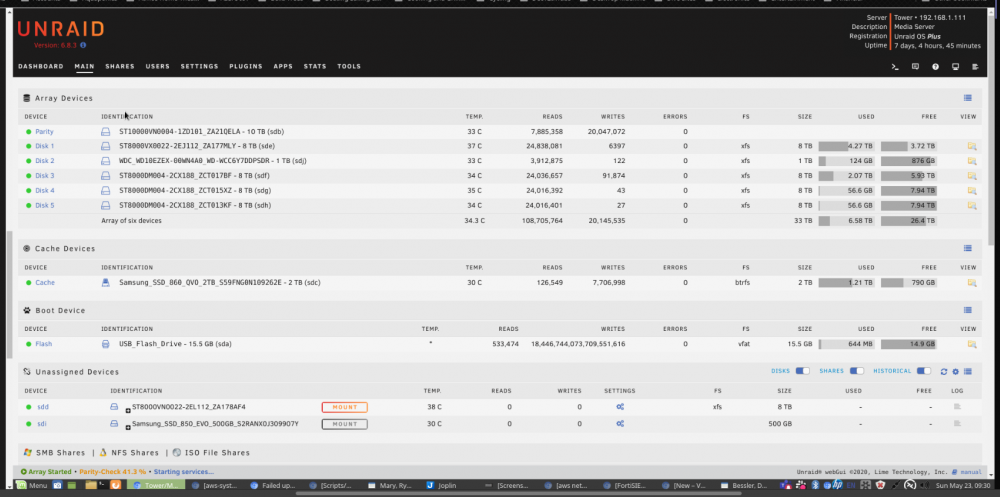Open the terminal icon in header

point(895,66)
